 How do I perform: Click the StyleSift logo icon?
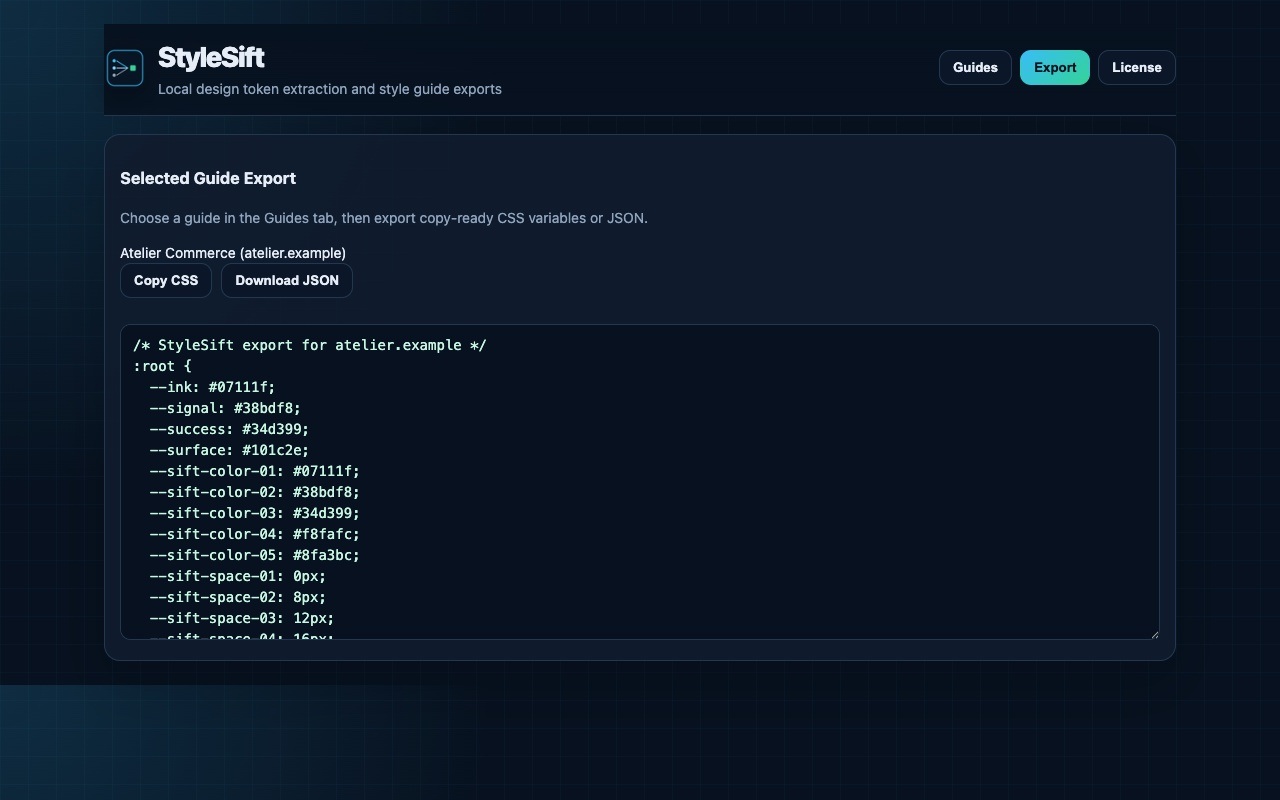(x=125, y=68)
